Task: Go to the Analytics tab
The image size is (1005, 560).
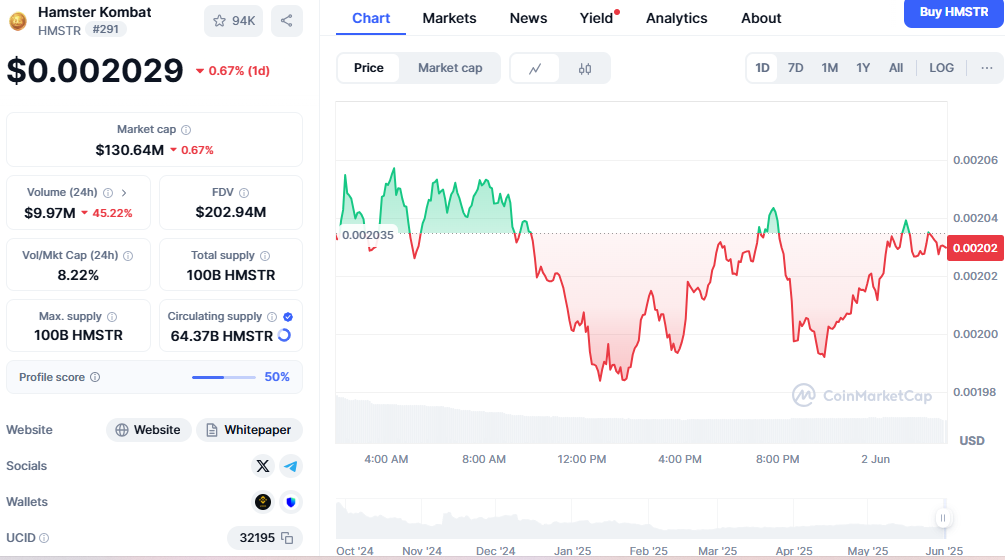Action: tap(676, 18)
